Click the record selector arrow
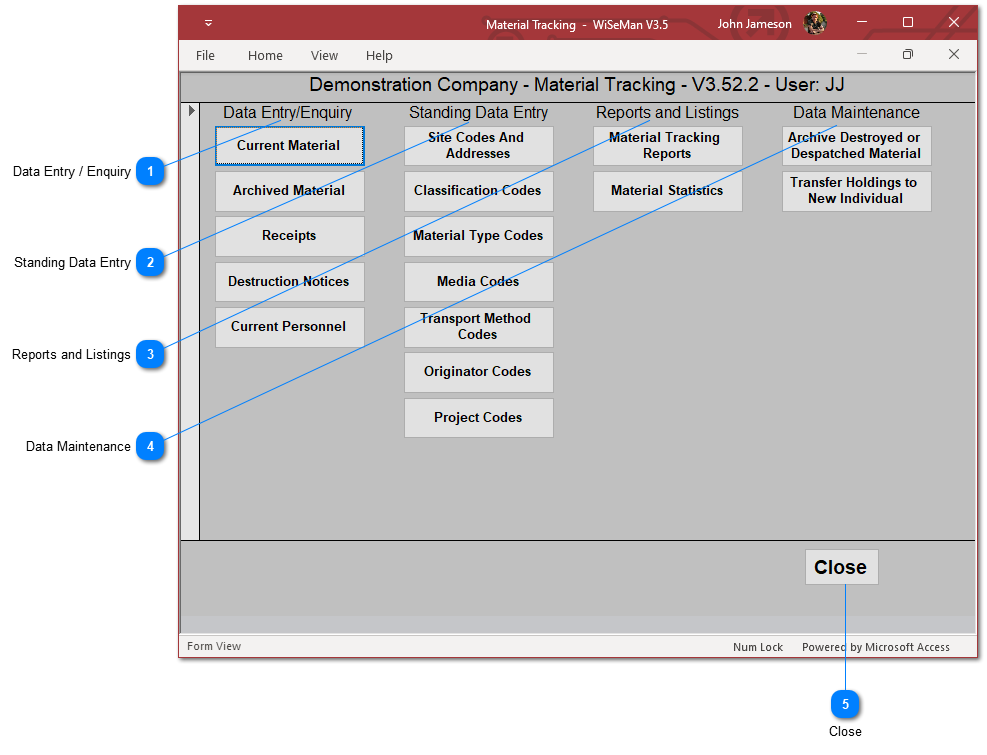The image size is (987, 755). coord(191,111)
